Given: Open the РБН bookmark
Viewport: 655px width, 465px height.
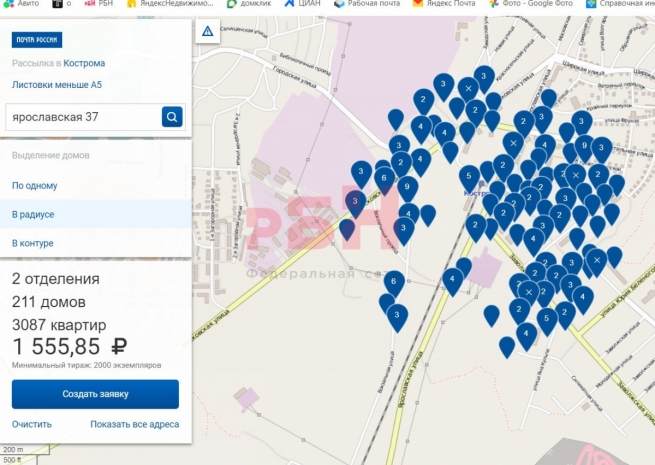Looking at the screenshot, I should [104, 4].
